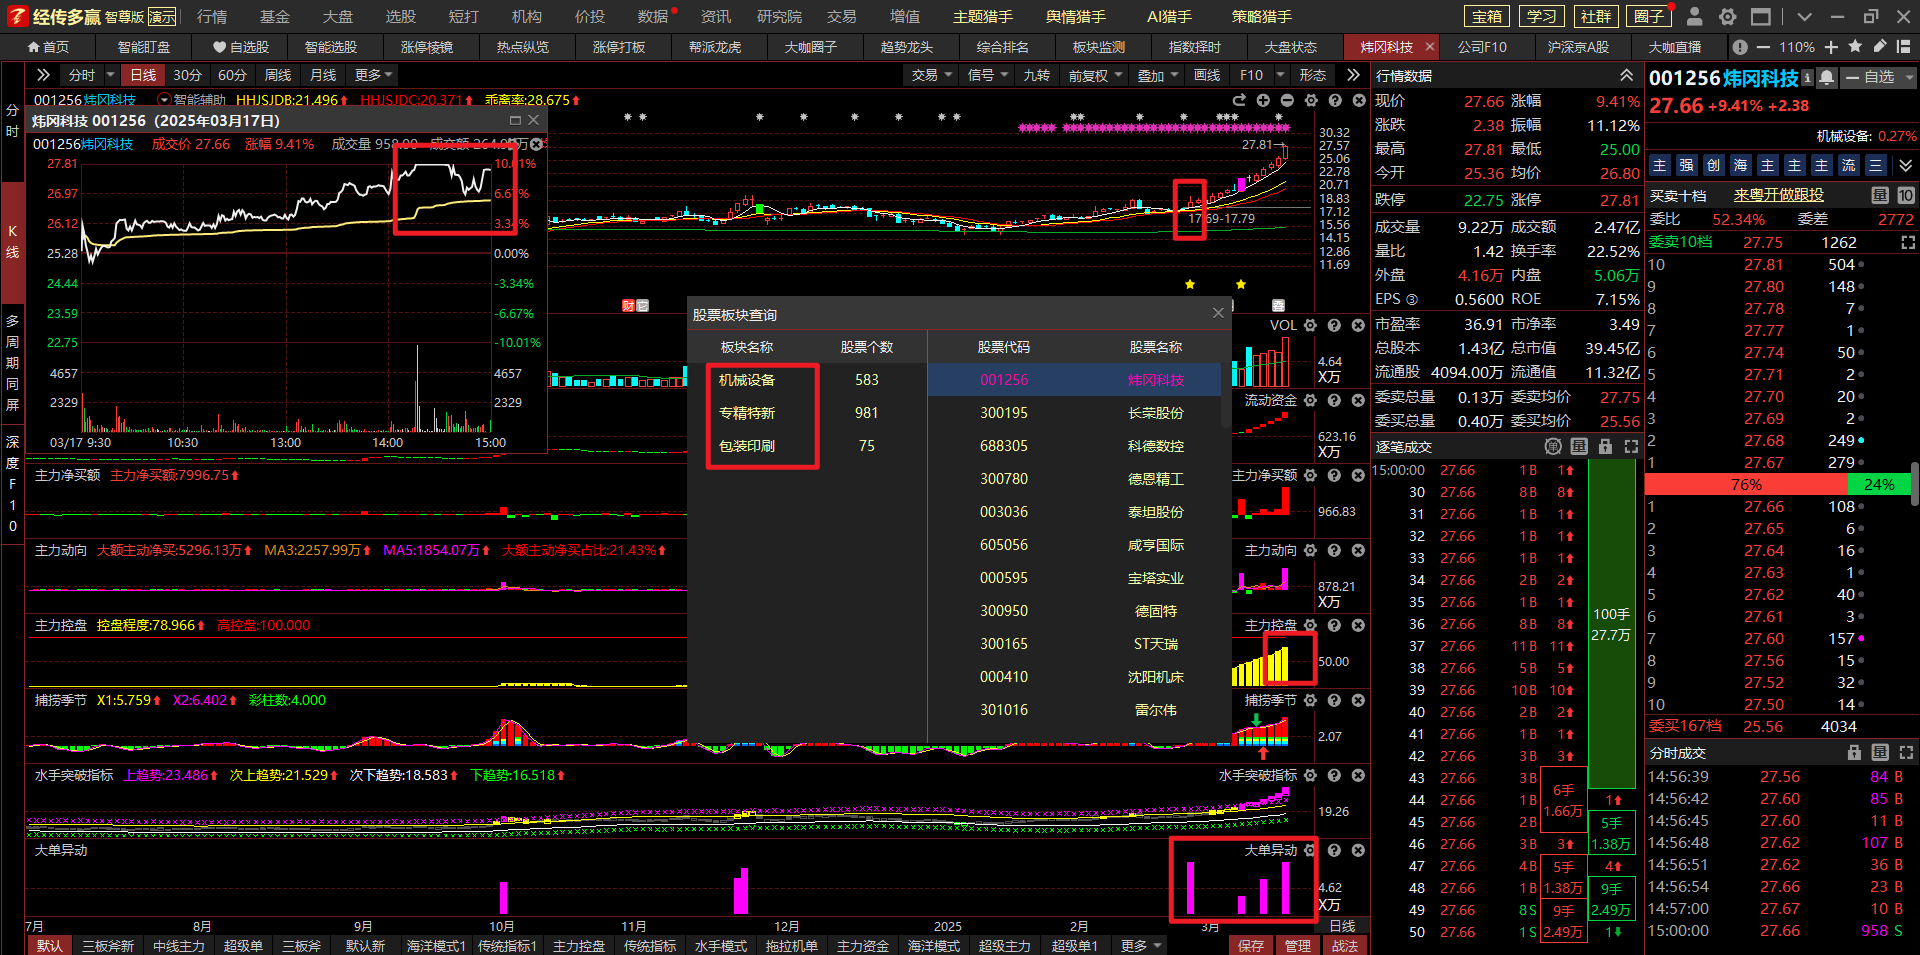Click the scrollbar in 股票板块查询 stock list

pyautogui.click(x=1226, y=397)
